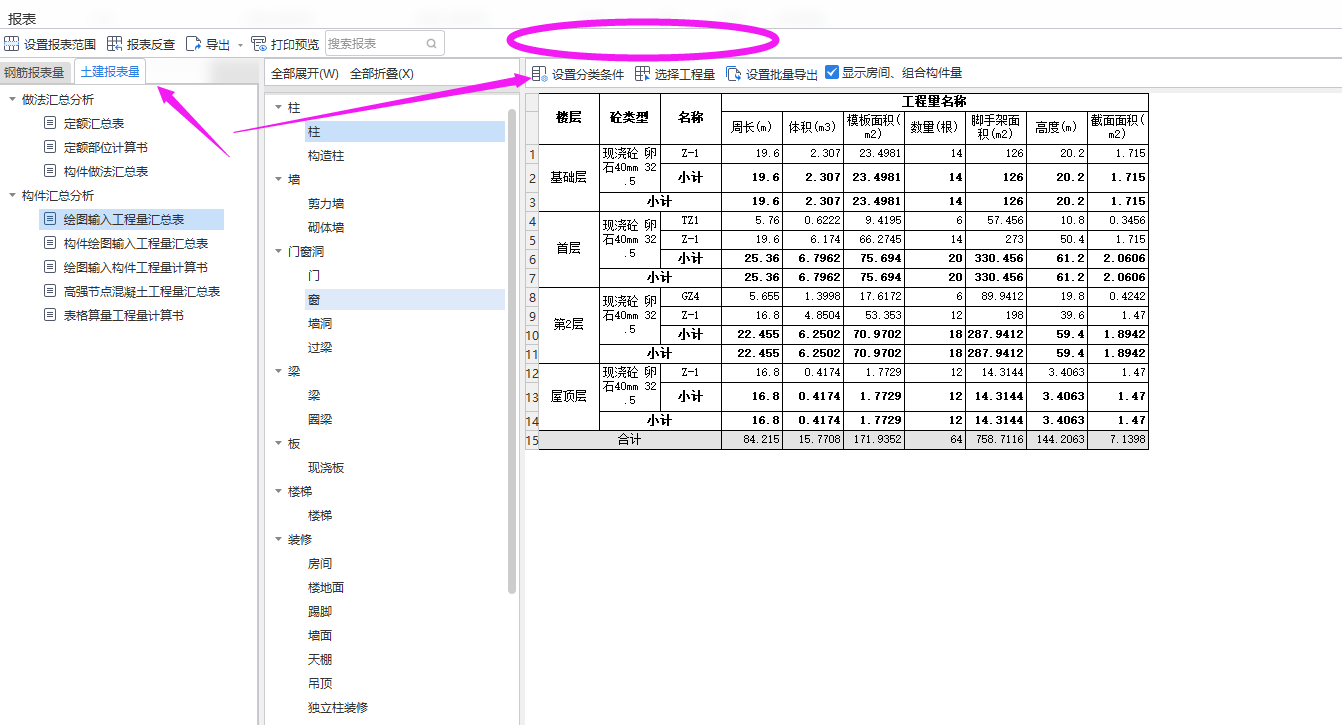The image size is (1342, 725).
Task: Click the GZ4 name cell
Action: [x=690, y=297]
